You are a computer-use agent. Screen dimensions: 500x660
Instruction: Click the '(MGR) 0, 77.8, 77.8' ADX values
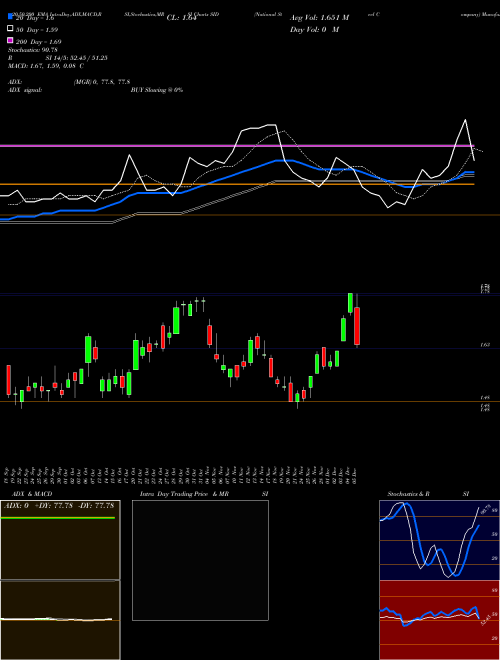tap(102, 82)
